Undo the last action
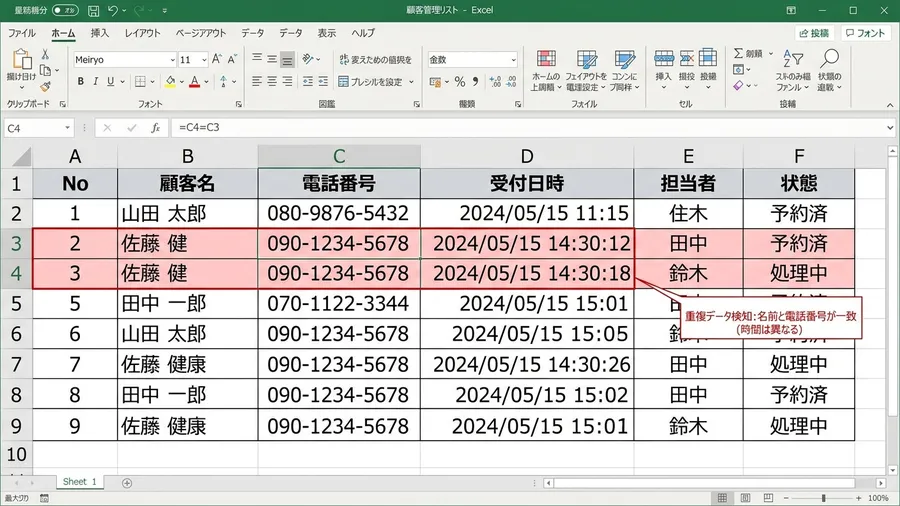 (x=112, y=10)
